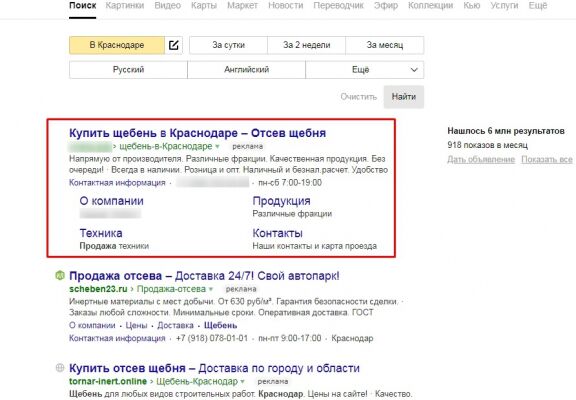Open Продажа отсева – Доставка 24/7 title
This screenshot has height=400, width=576.
click(x=204, y=276)
